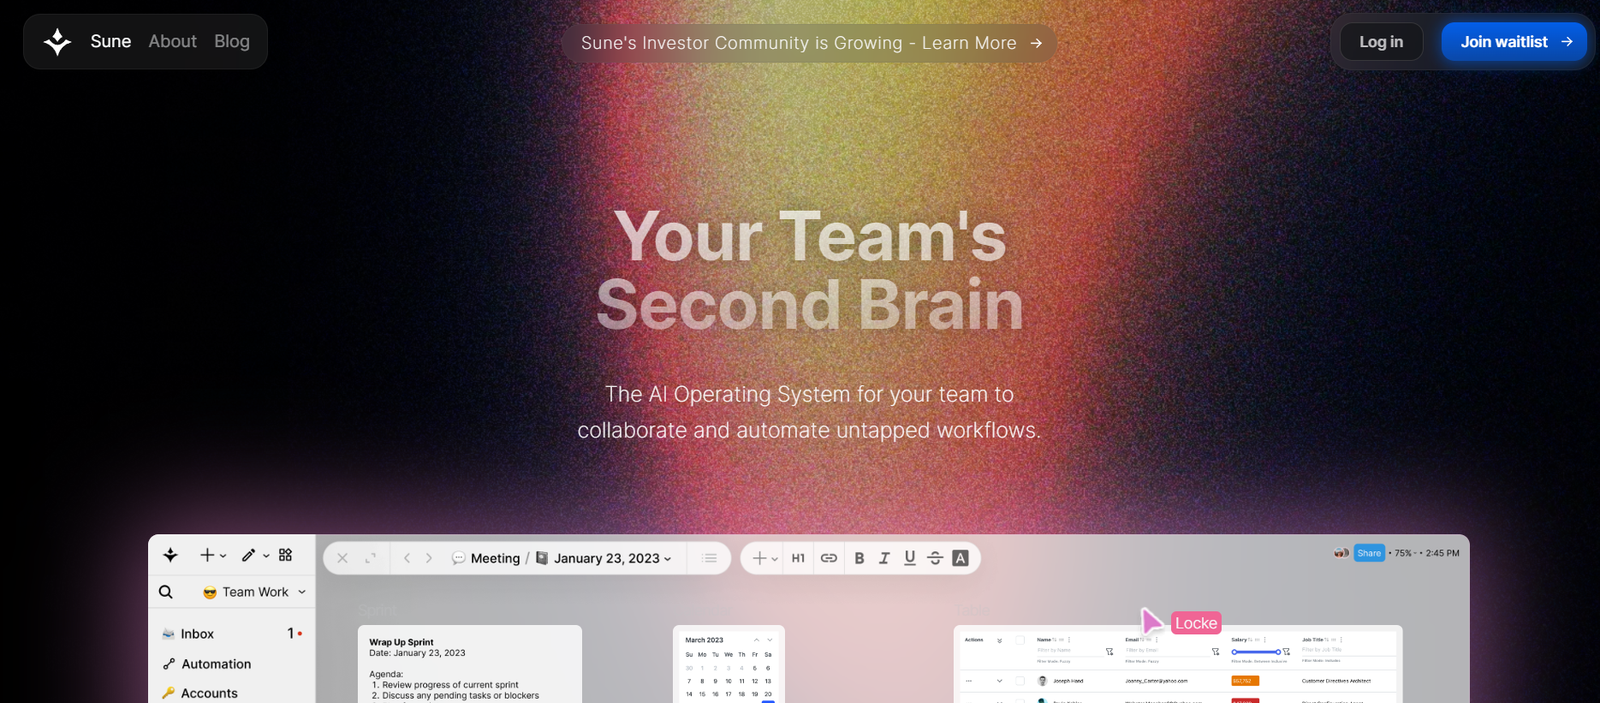
Task: Apply italic formatting with I icon
Action: (x=884, y=558)
